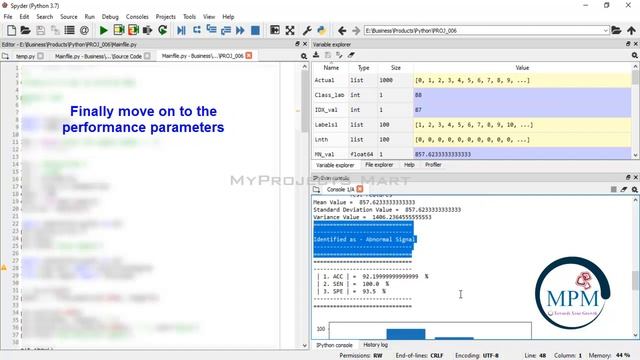Click the Step return debug icon

(x=226, y=30)
